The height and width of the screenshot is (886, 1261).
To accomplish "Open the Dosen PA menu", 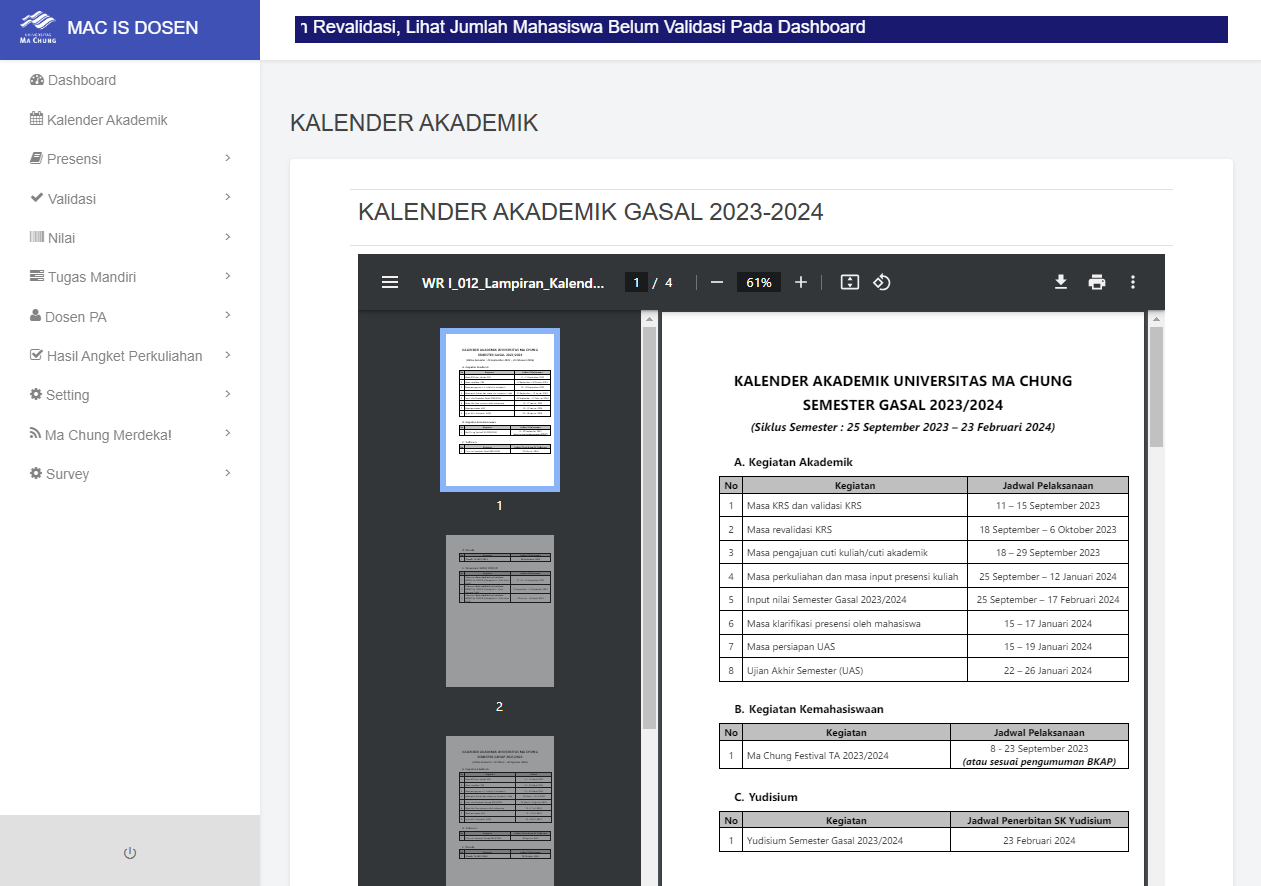I will (x=130, y=316).
